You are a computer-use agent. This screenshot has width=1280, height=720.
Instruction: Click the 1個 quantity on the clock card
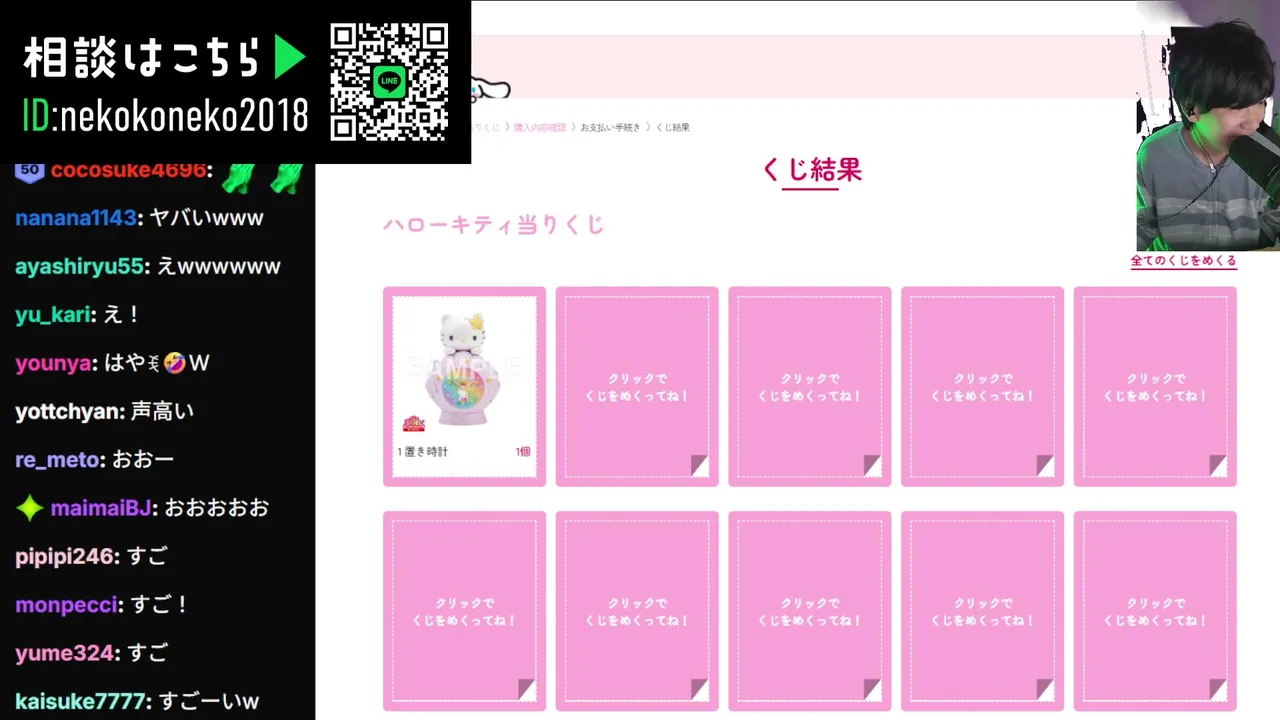[x=523, y=452]
